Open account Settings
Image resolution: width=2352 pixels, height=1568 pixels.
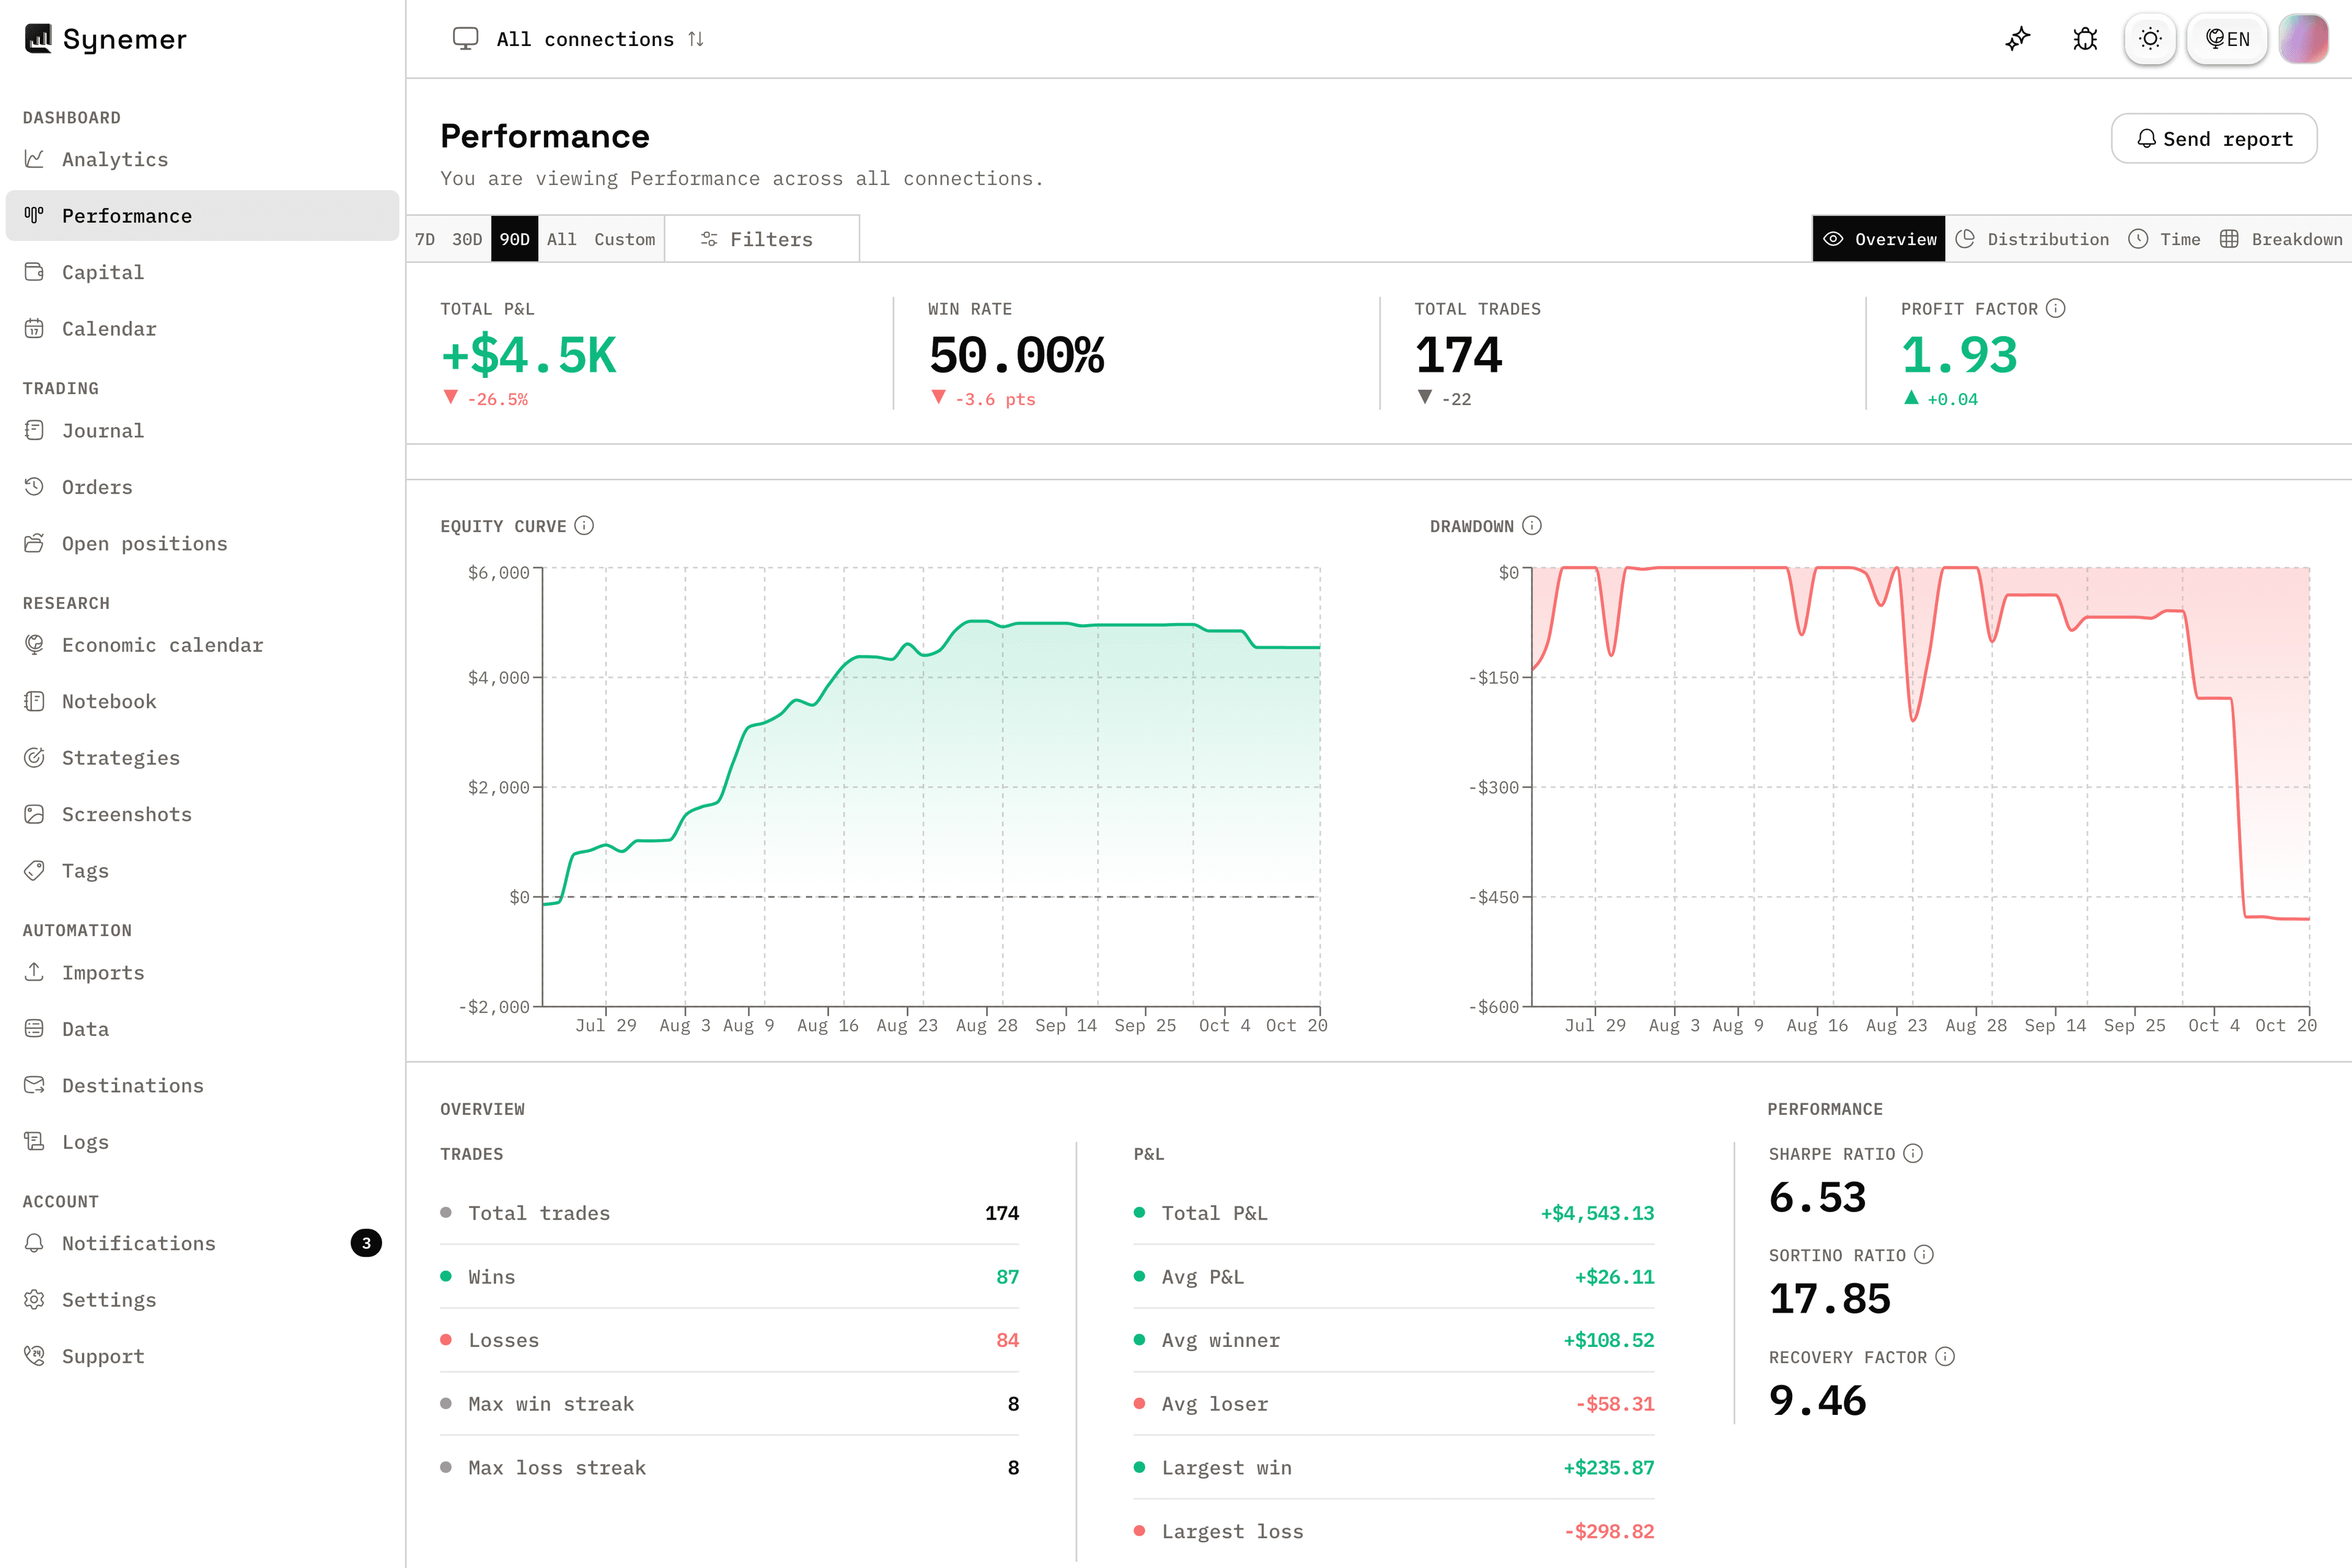tap(202, 1300)
